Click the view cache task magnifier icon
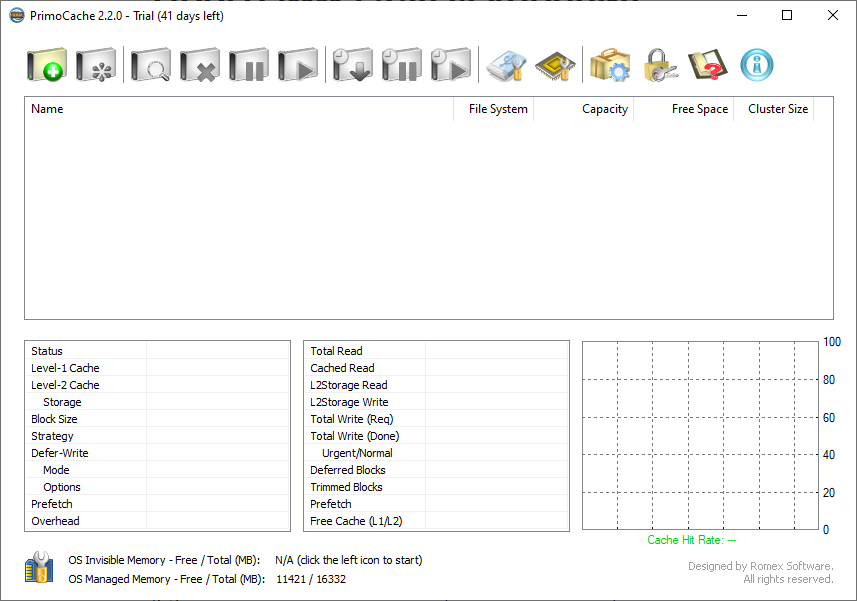 tap(151, 65)
